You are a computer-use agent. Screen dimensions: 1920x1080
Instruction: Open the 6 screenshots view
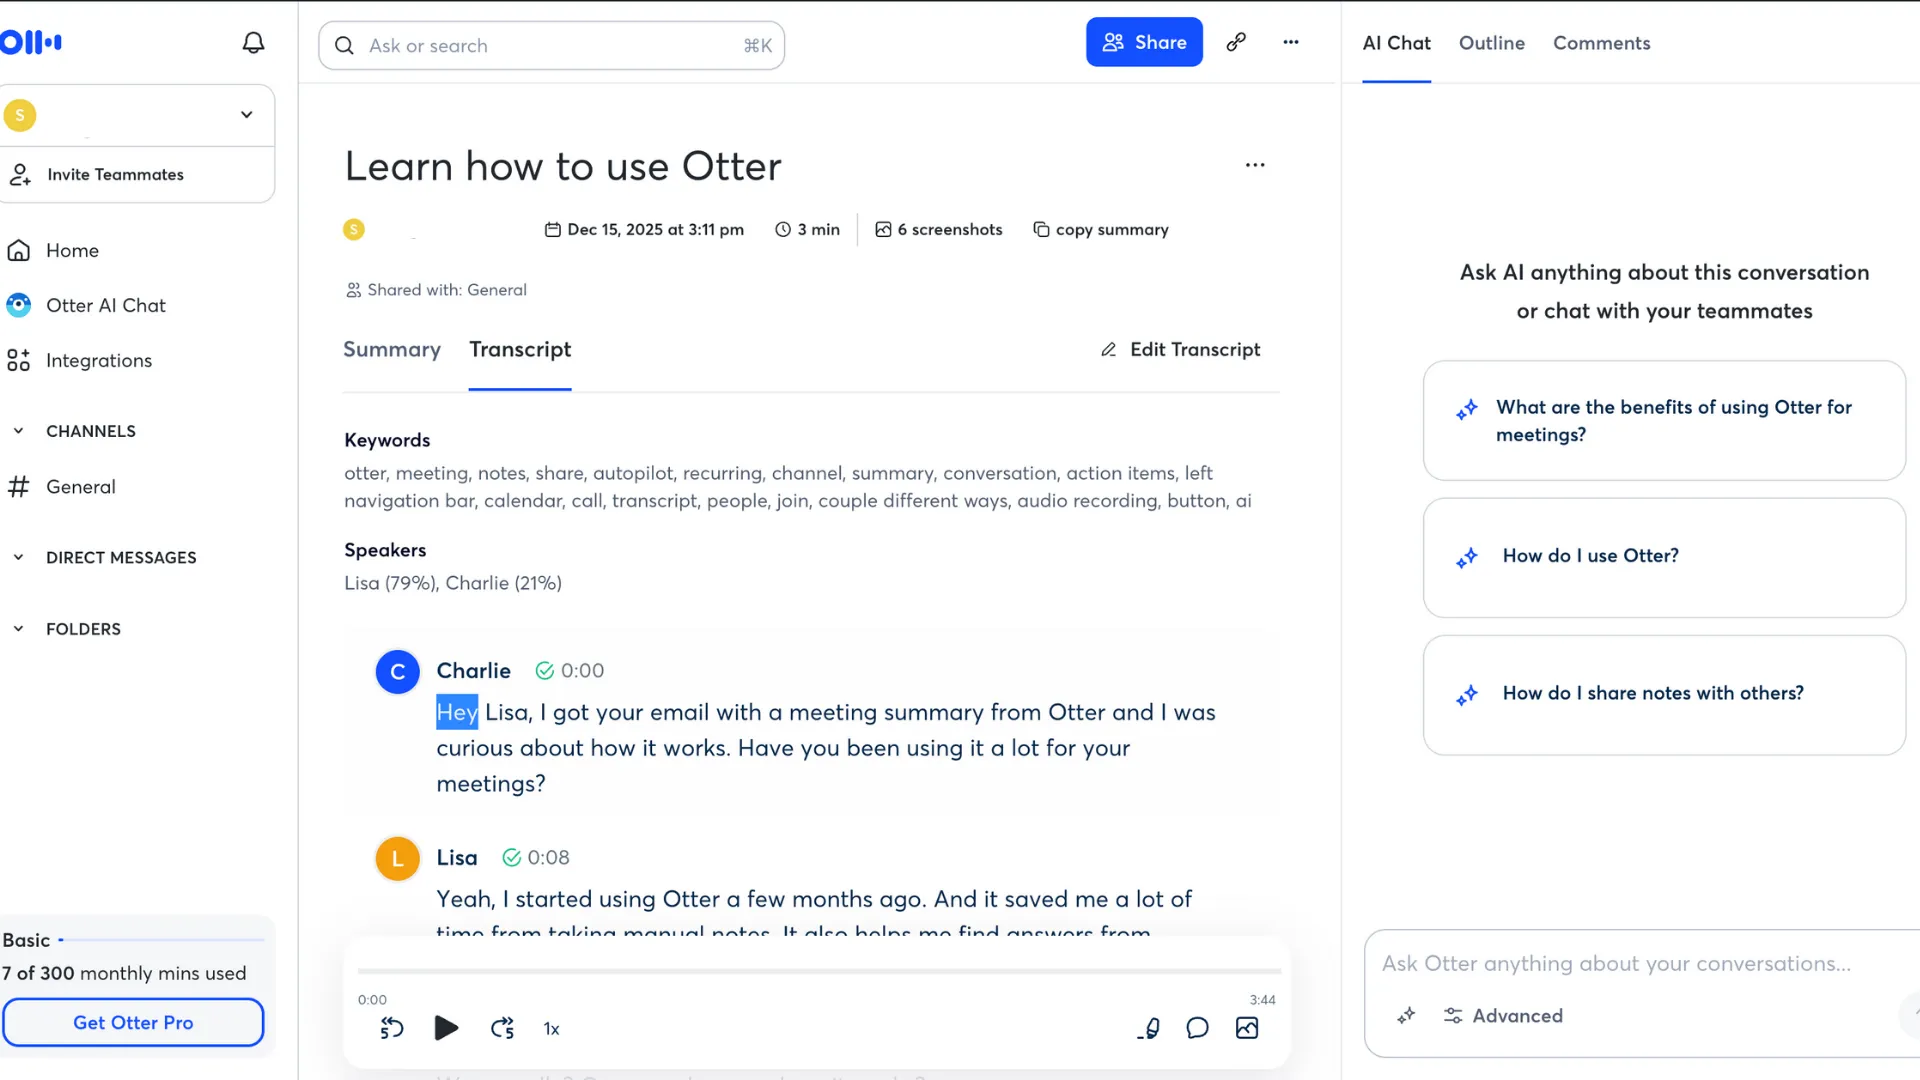tap(938, 229)
